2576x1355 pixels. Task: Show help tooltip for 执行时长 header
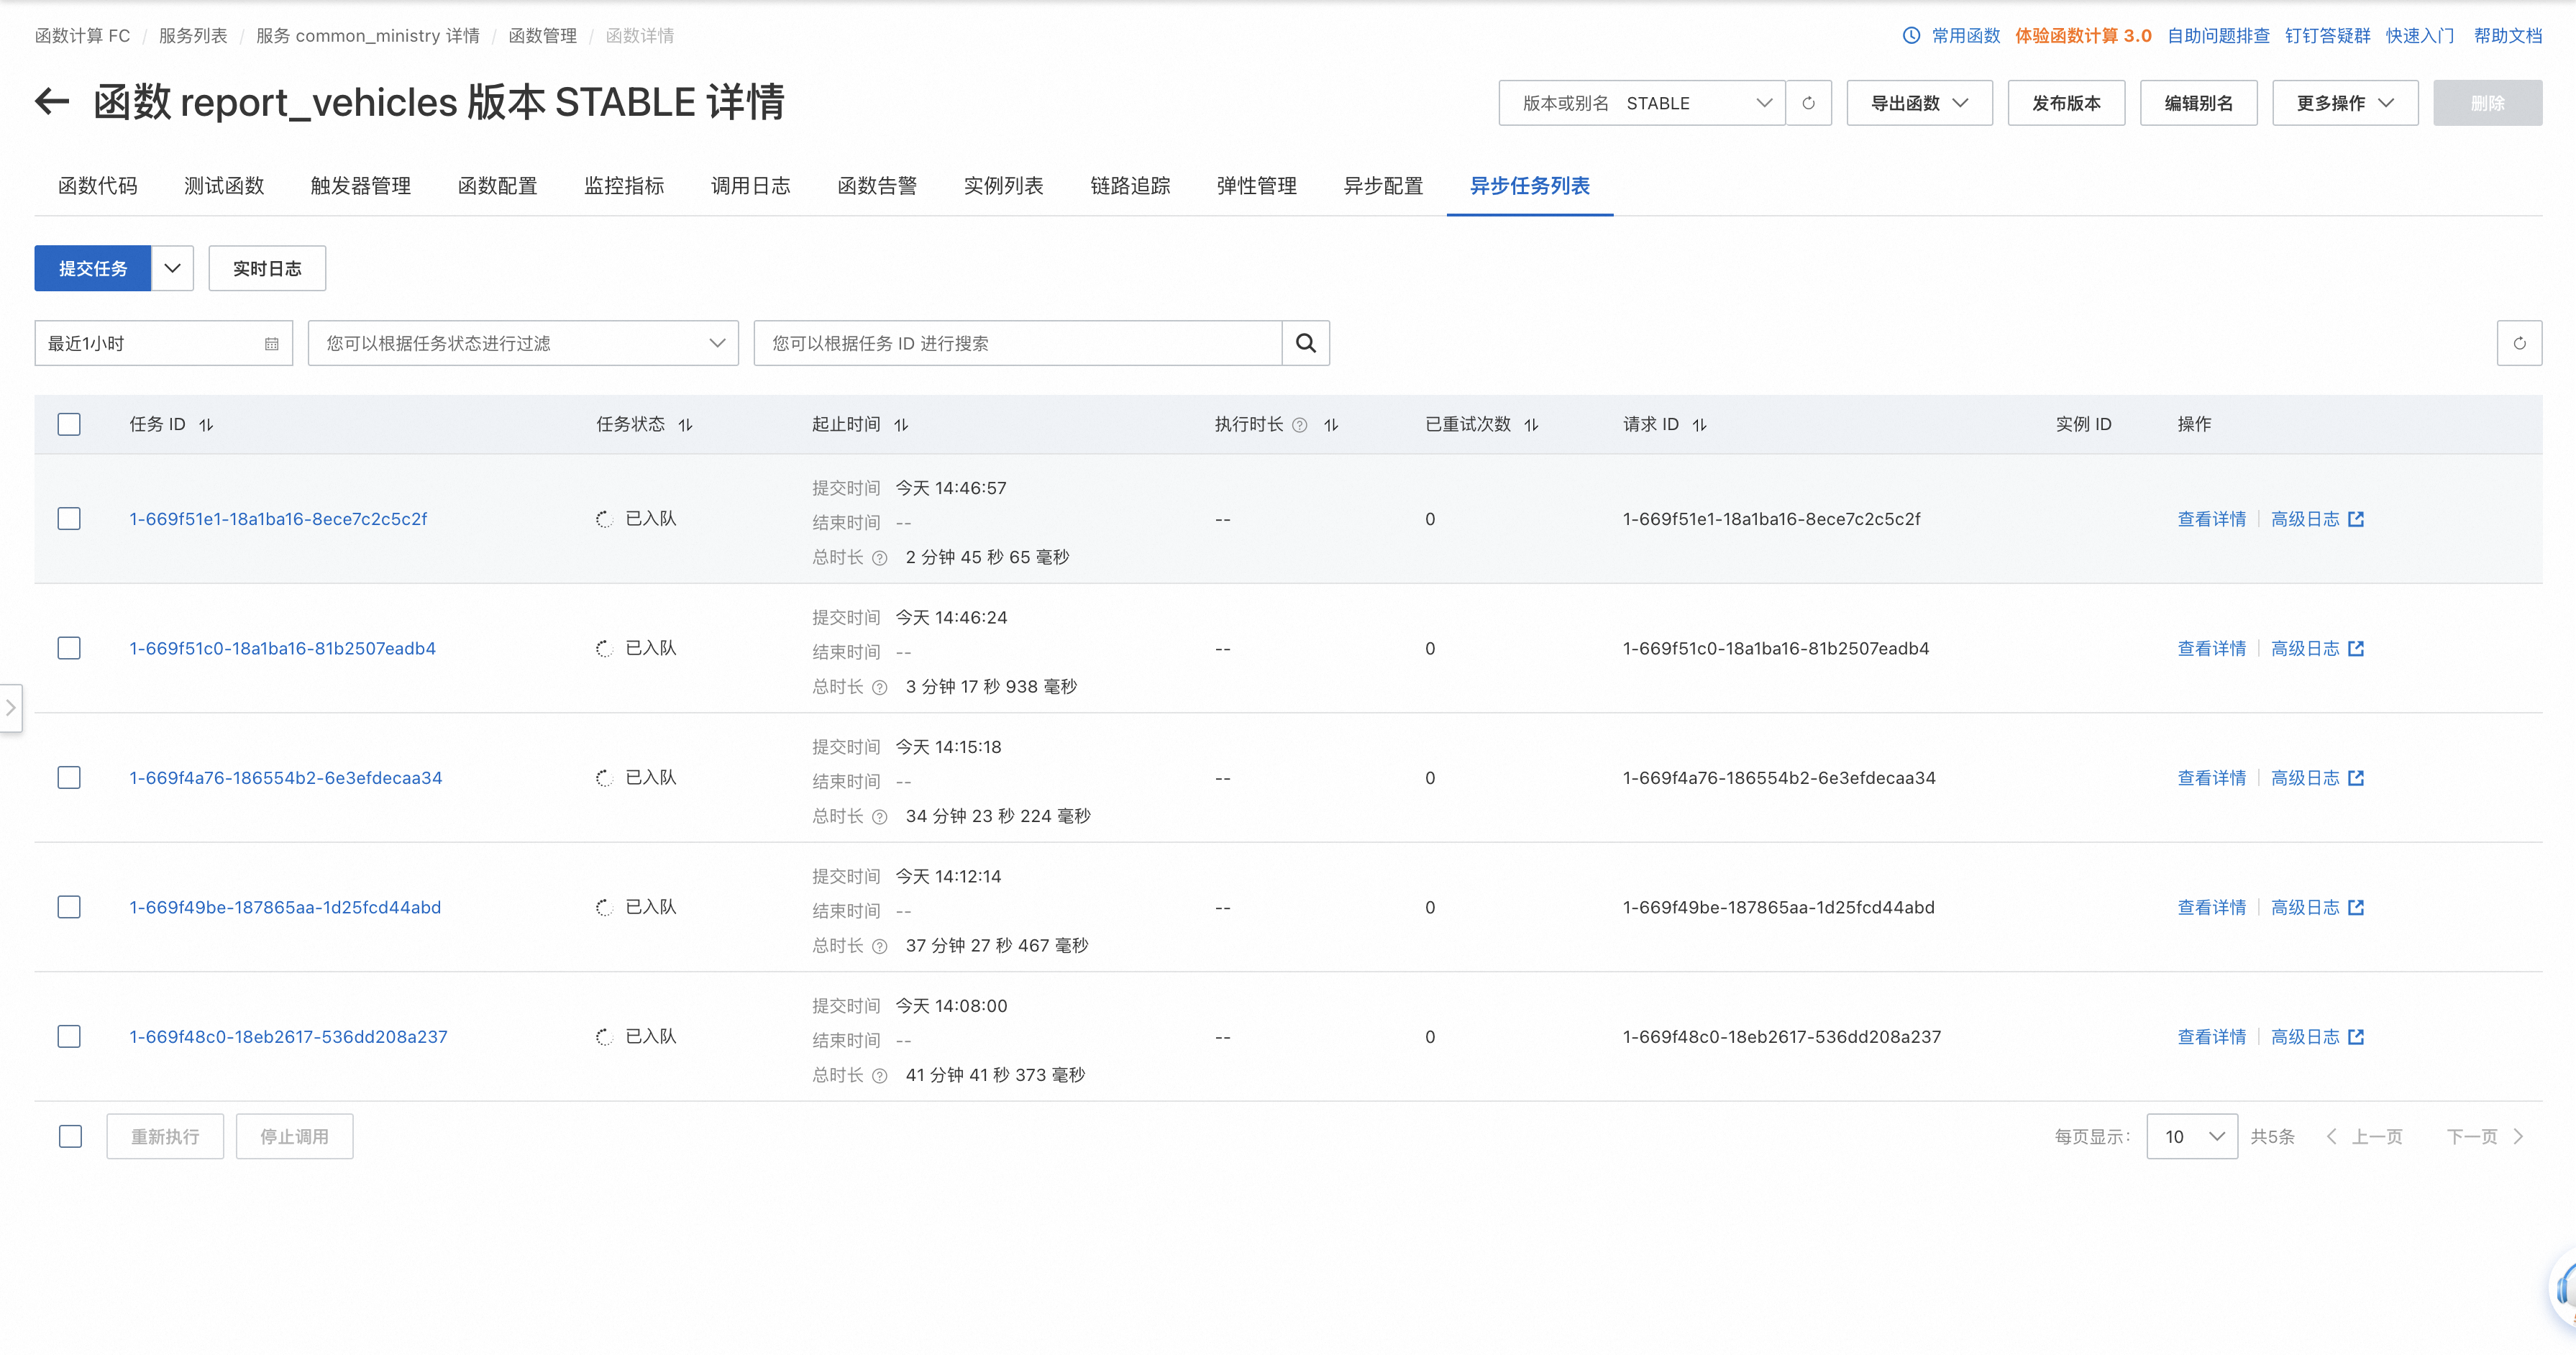1299,425
